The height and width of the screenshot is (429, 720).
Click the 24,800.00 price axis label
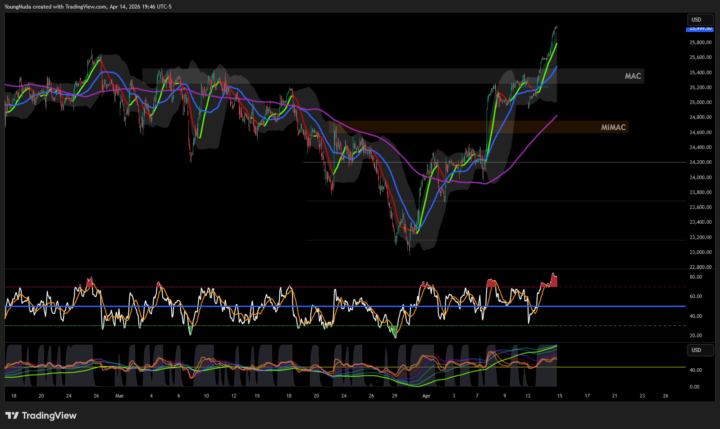(x=700, y=117)
